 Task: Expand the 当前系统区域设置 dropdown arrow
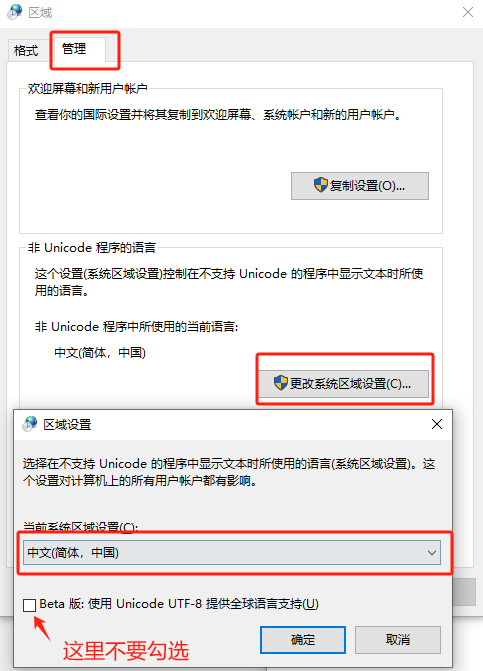(432, 552)
